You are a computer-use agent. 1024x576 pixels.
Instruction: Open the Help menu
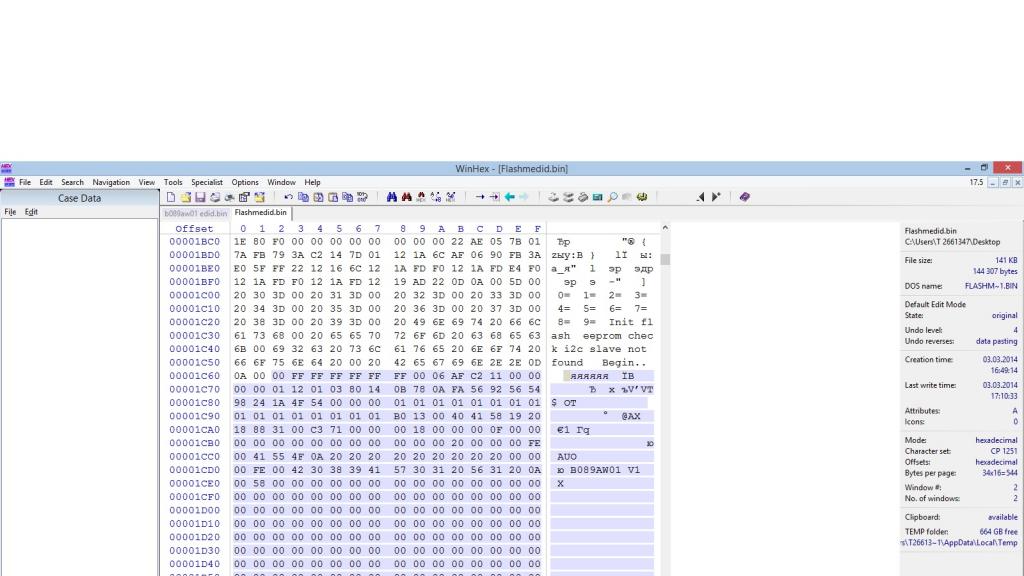click(x=312, y=182)
